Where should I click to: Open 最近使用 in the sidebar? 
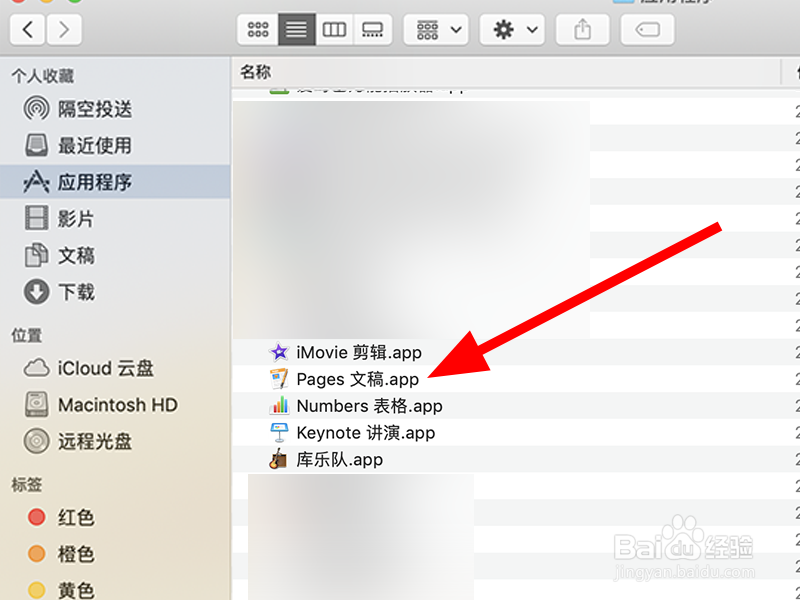115,145
